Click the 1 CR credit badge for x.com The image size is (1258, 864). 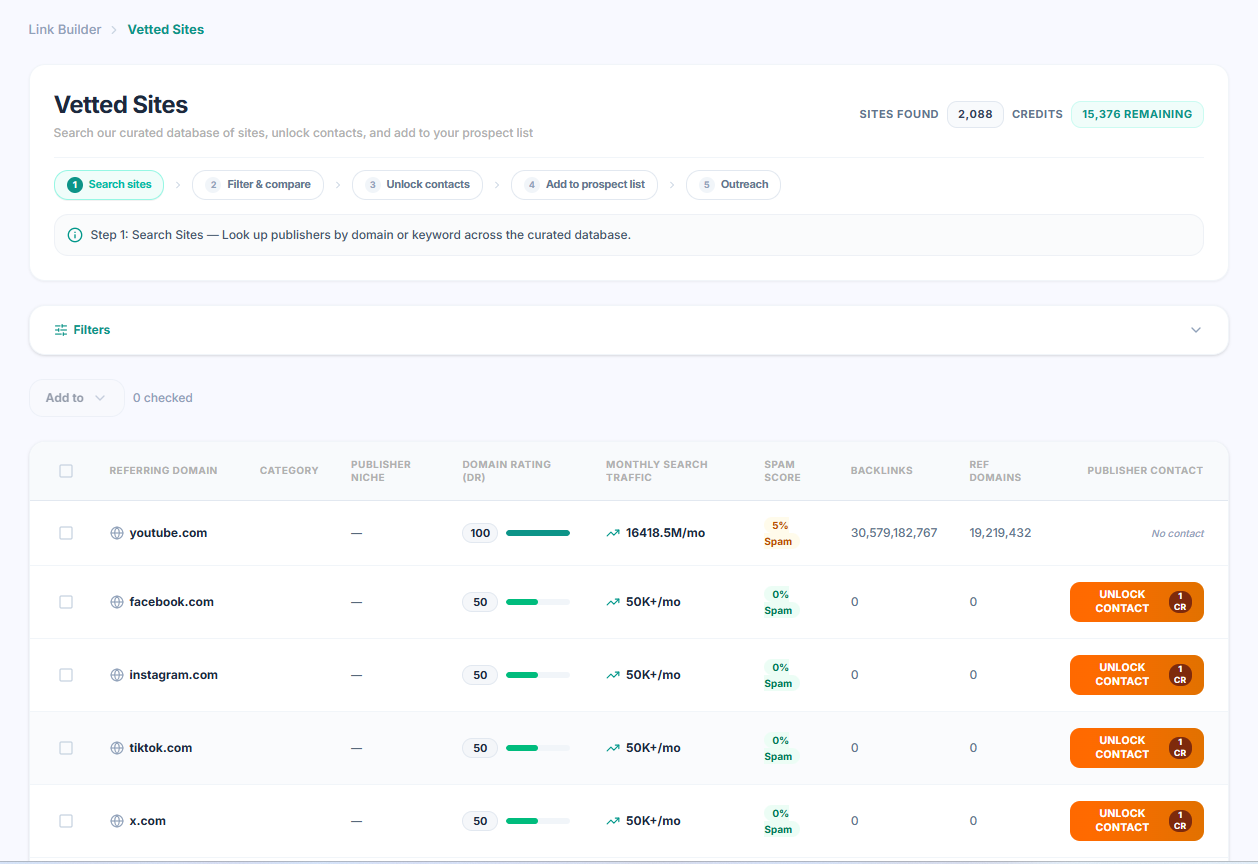point(1180,821)
